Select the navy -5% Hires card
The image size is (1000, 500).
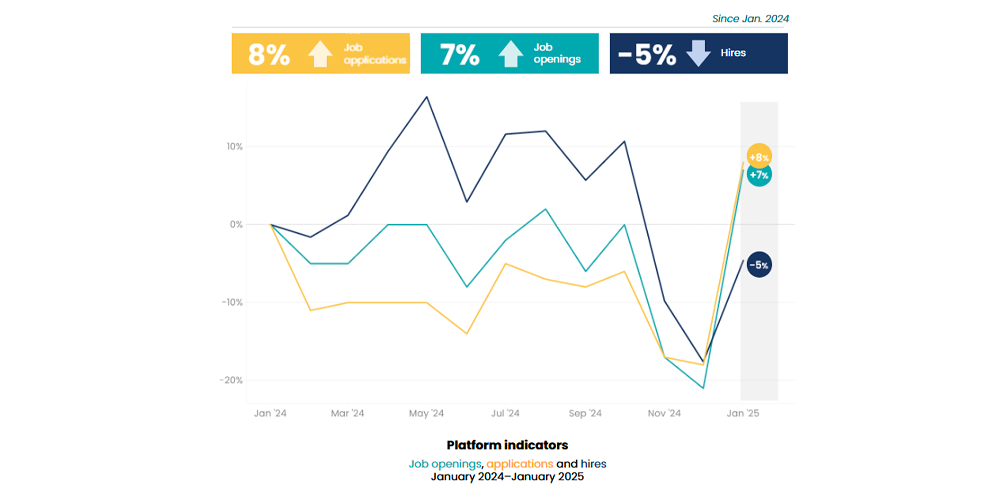(699, 54)
